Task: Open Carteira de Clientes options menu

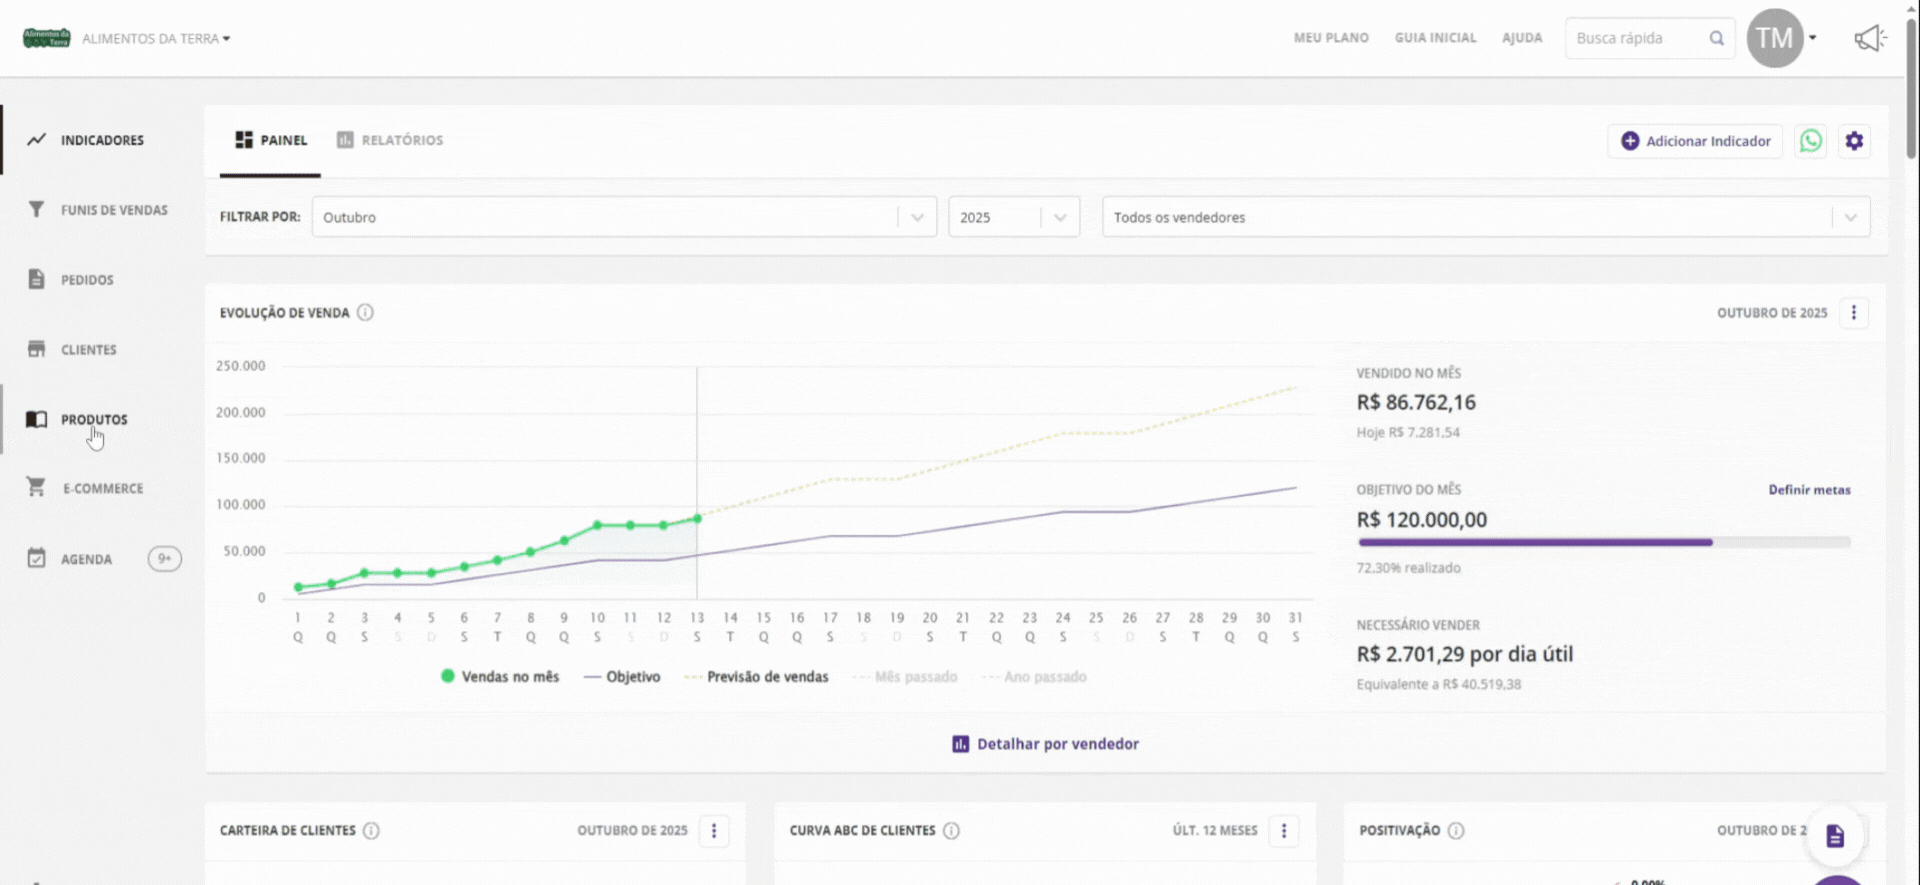Action: (x=714, y=831)
